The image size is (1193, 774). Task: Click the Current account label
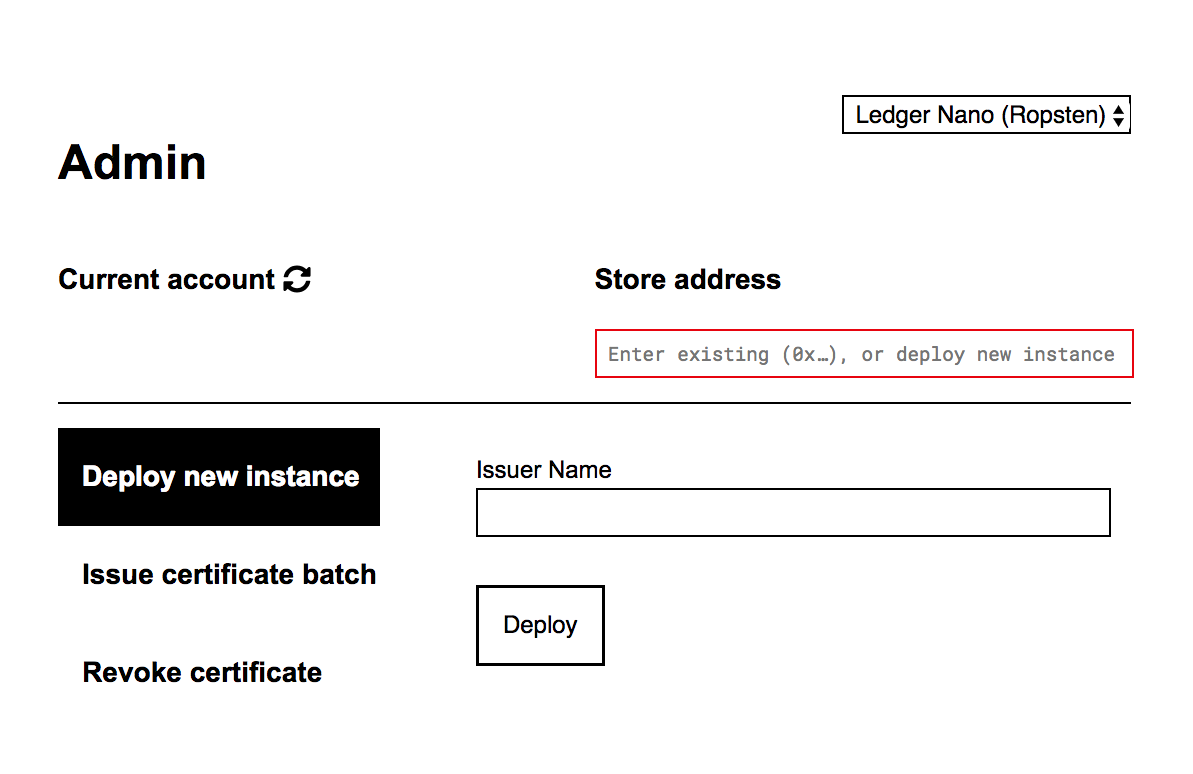[168, 279]
